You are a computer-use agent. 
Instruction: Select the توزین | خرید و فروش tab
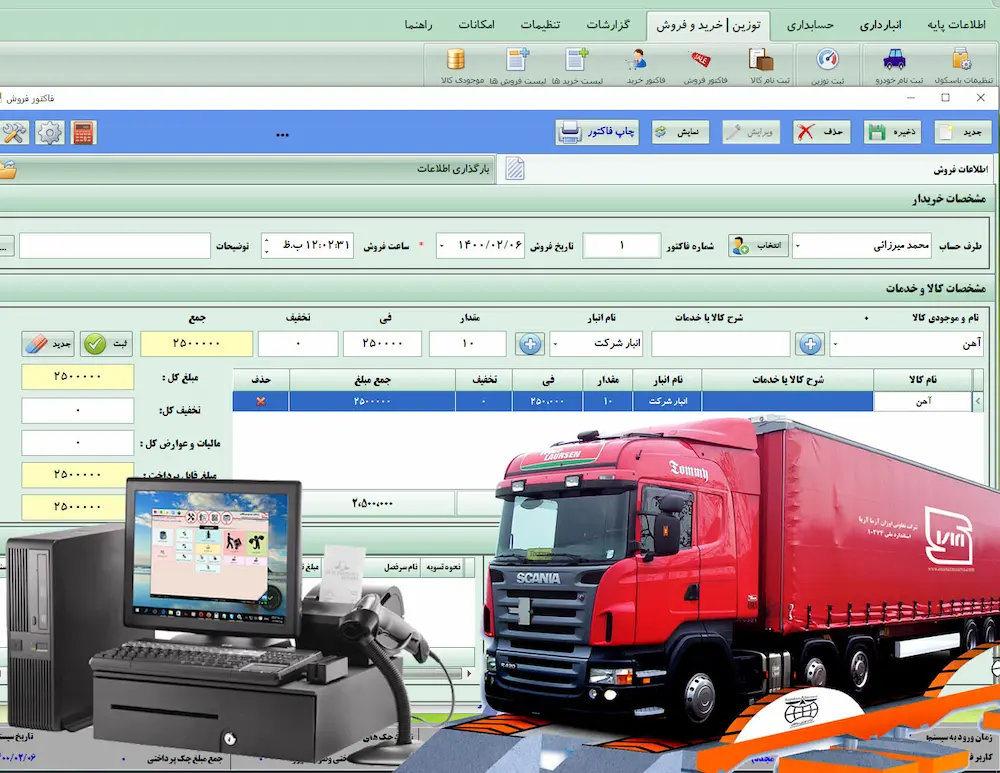pos(708,26)
